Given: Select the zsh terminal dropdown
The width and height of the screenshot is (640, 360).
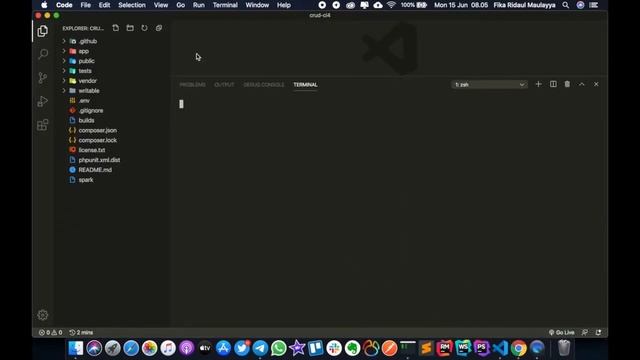Looking at the screenshot, I should 489,84.
